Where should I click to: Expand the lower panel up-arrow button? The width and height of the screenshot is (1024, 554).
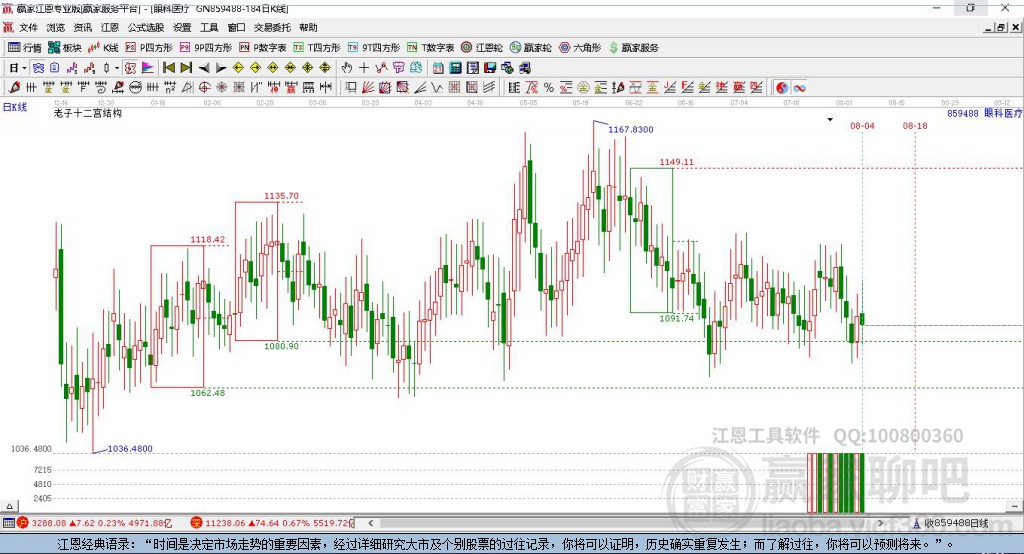9,506
